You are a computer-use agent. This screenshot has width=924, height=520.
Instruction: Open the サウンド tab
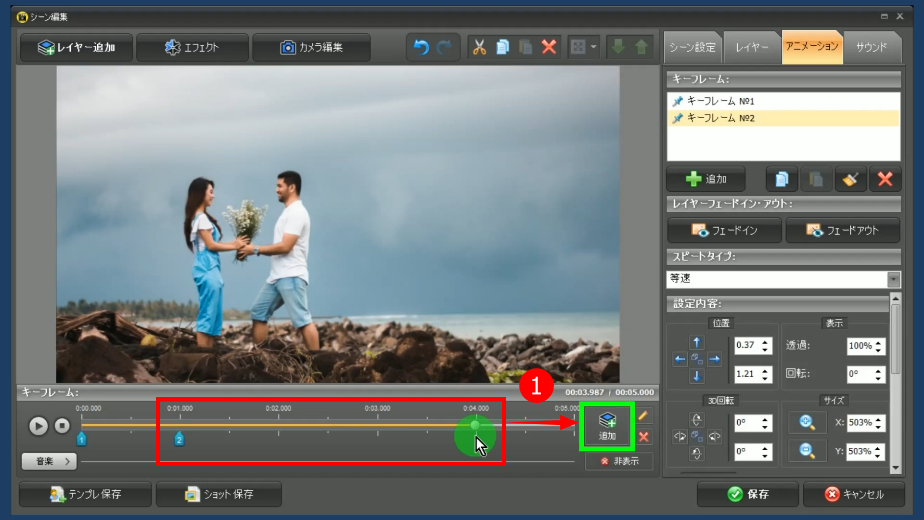point(871,47)
